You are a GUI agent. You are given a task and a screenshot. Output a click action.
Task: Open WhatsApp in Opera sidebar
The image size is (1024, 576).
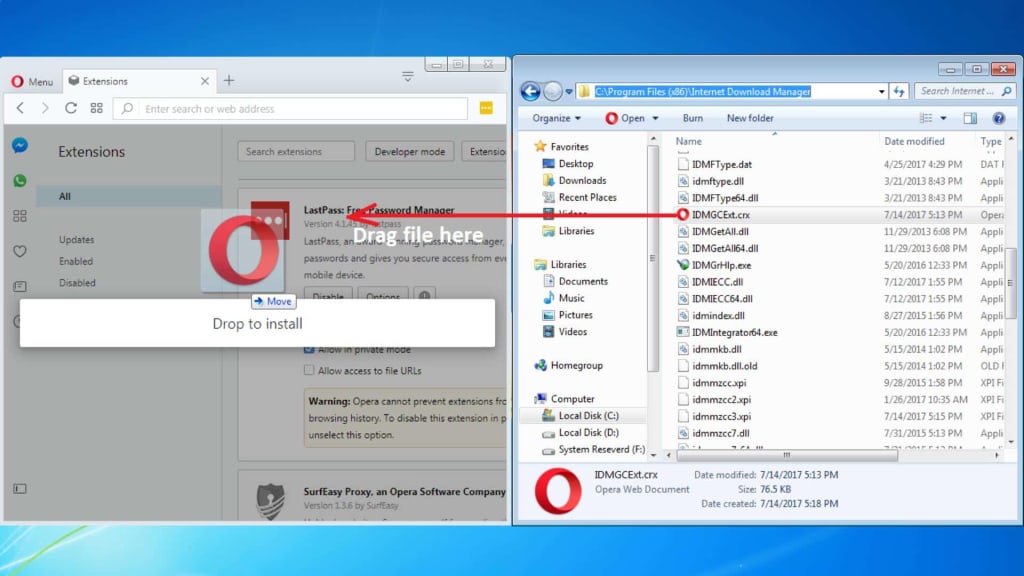tap(20, 180)
